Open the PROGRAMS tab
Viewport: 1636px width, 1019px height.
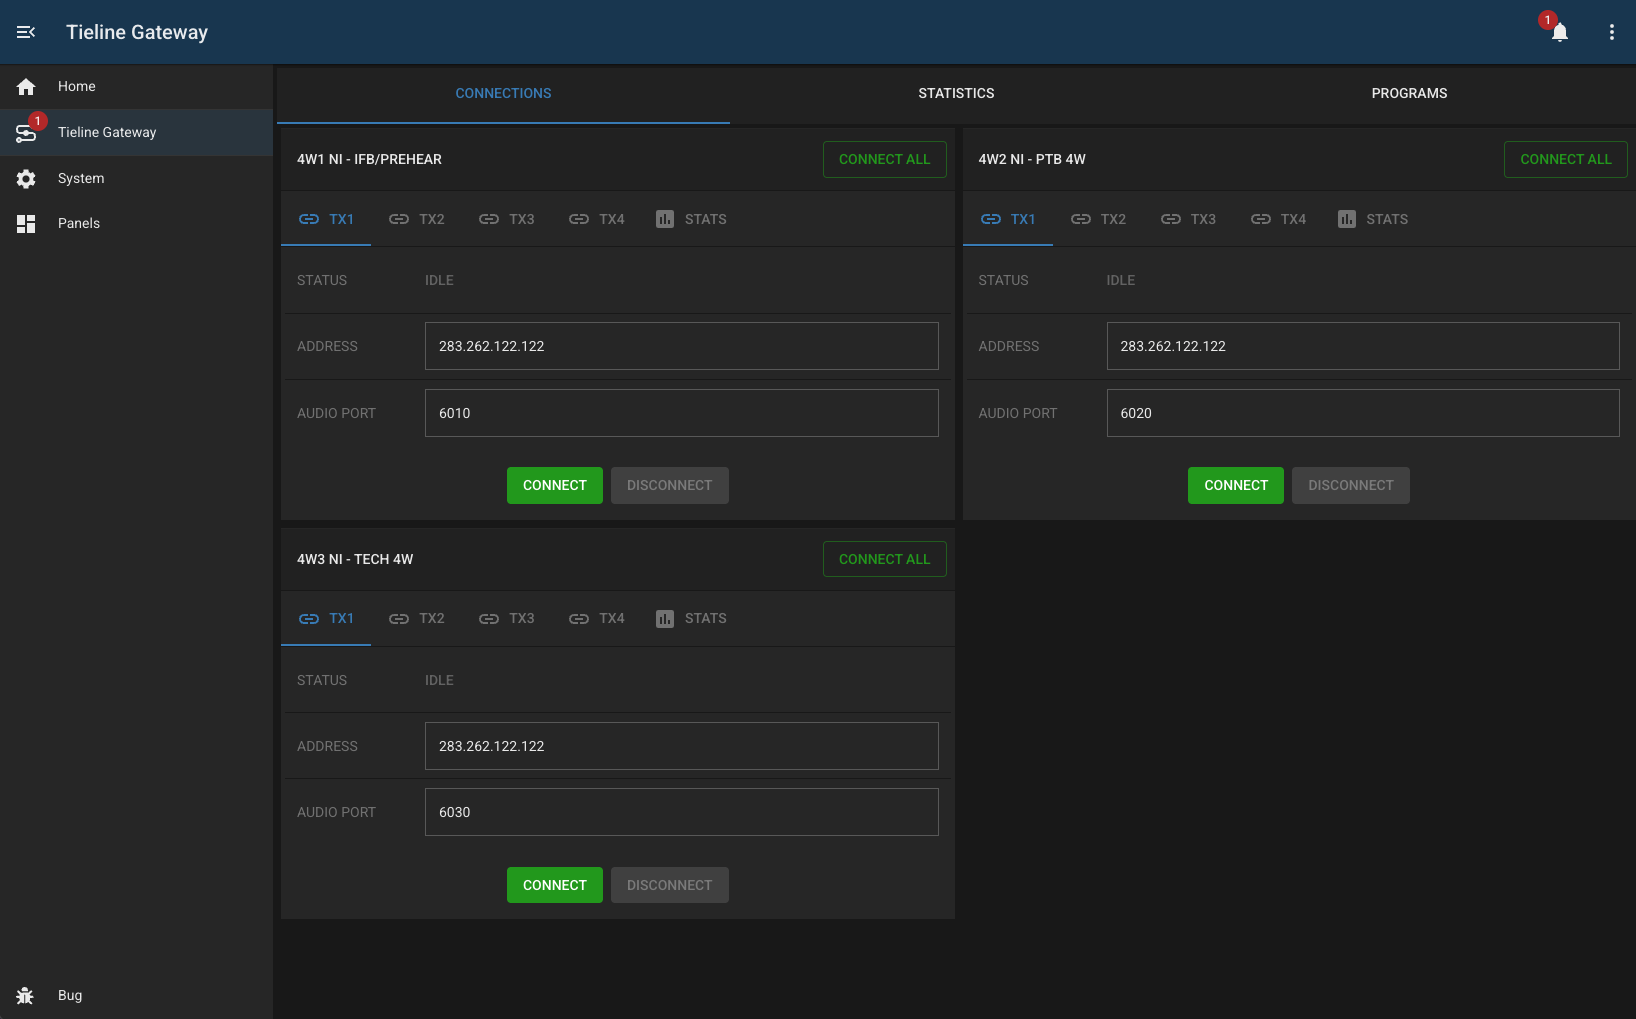[x=1409, y=93]
